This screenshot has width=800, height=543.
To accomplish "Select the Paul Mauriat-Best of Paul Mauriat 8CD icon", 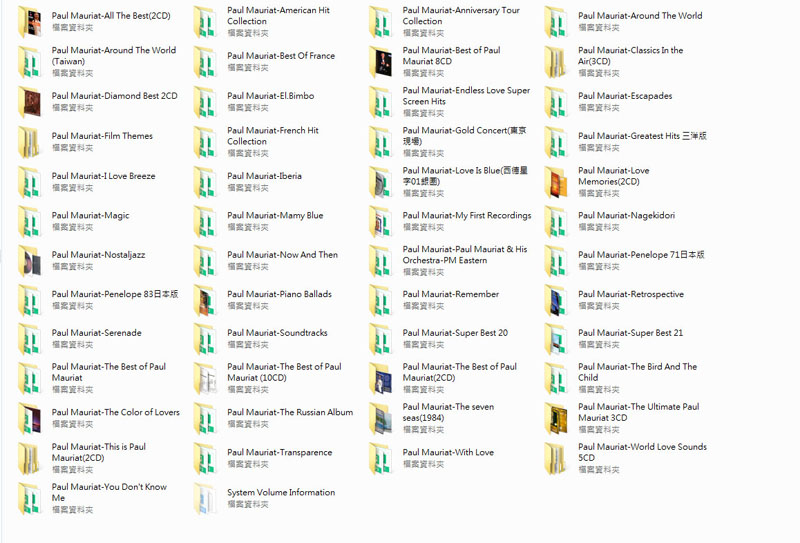I will pos(382,62).
